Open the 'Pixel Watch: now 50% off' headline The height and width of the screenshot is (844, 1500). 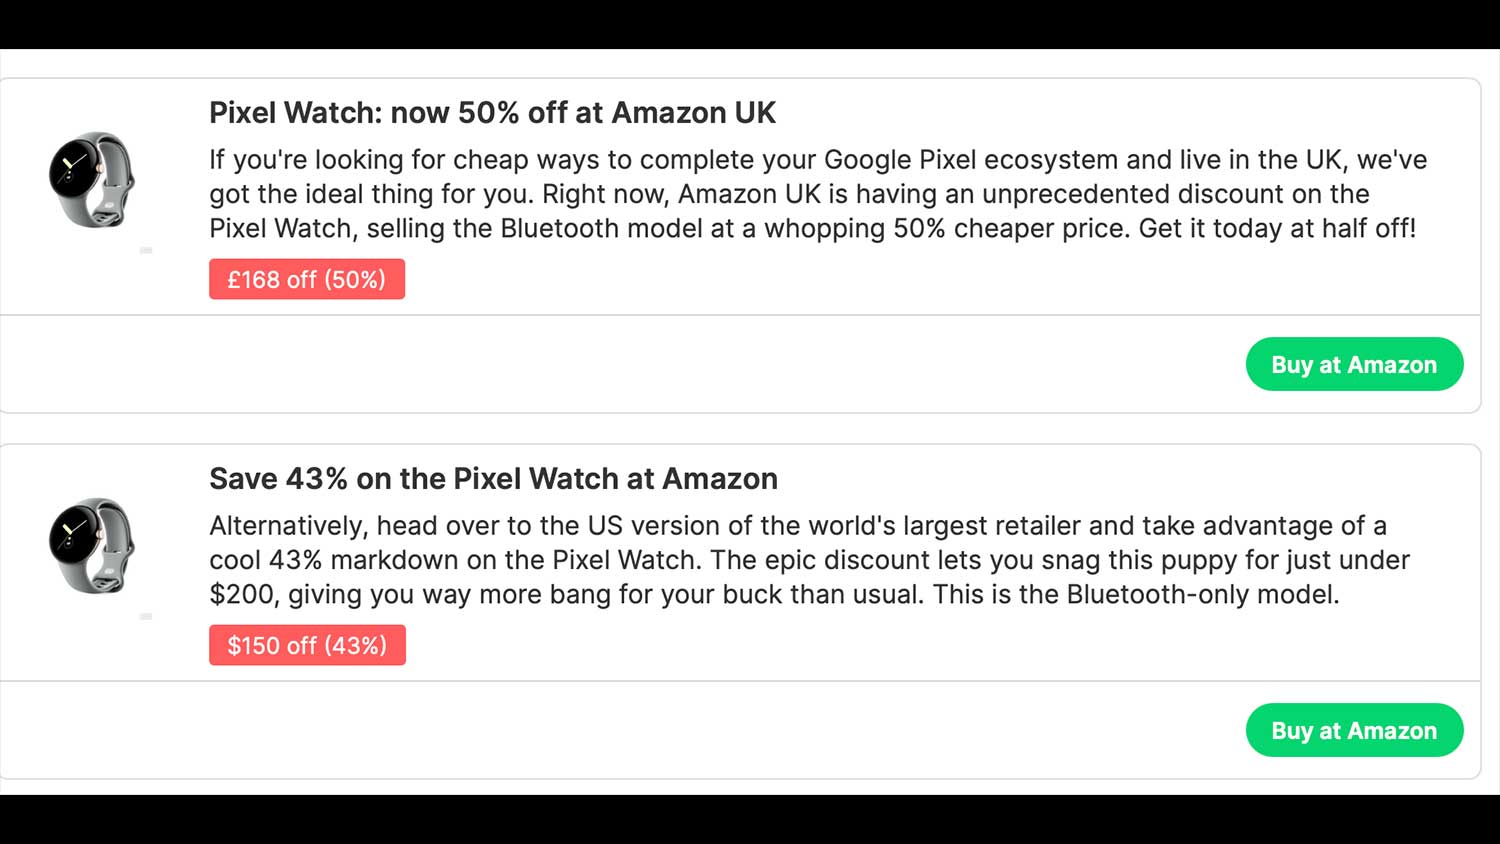pyautogui.click(x=492, y=113)
